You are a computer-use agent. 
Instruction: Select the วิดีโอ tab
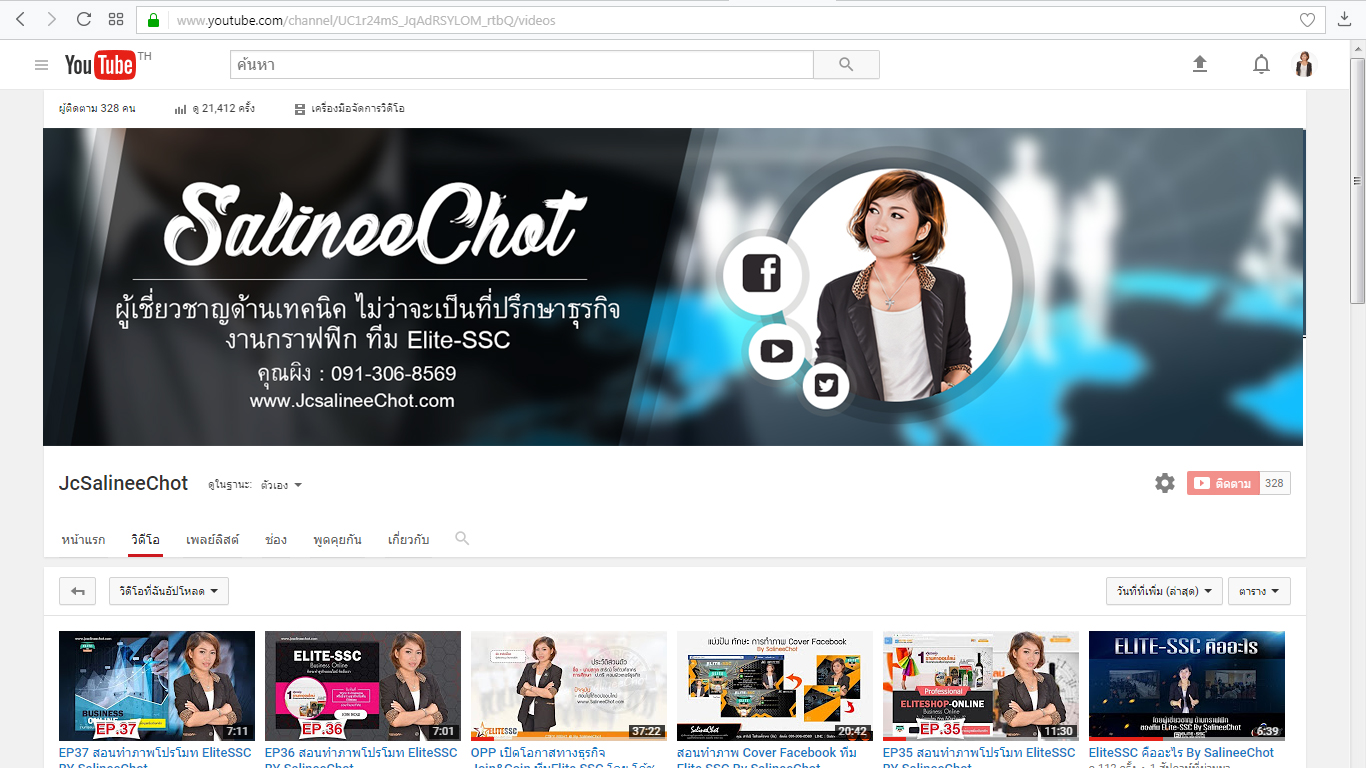(145, 539)
